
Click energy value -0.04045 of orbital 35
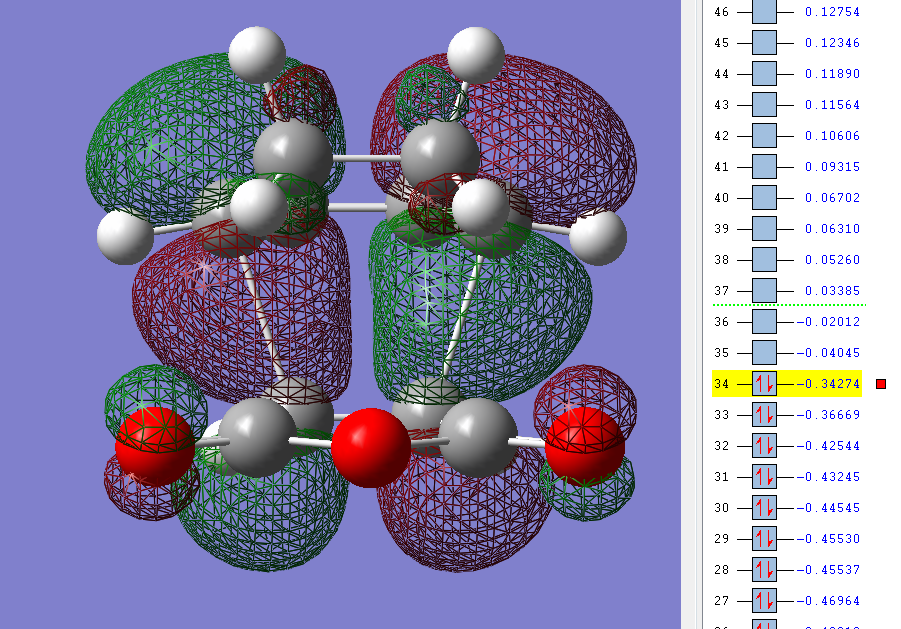(828, 353)
